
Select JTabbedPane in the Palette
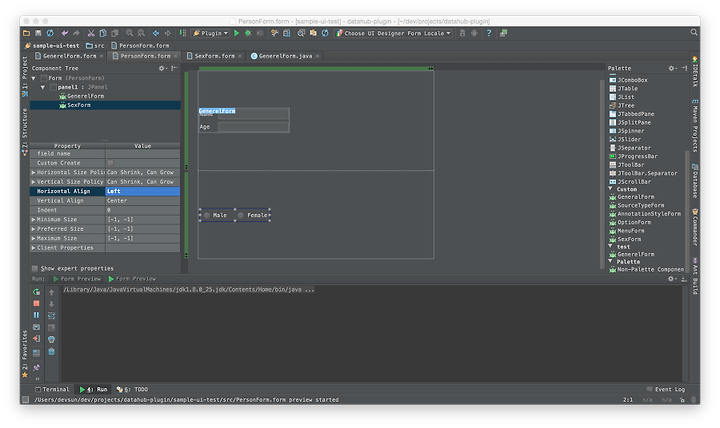coord(632,114)
